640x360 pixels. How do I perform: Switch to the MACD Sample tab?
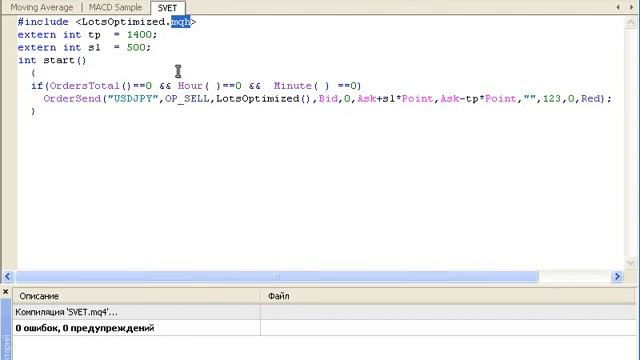point(115,7)
